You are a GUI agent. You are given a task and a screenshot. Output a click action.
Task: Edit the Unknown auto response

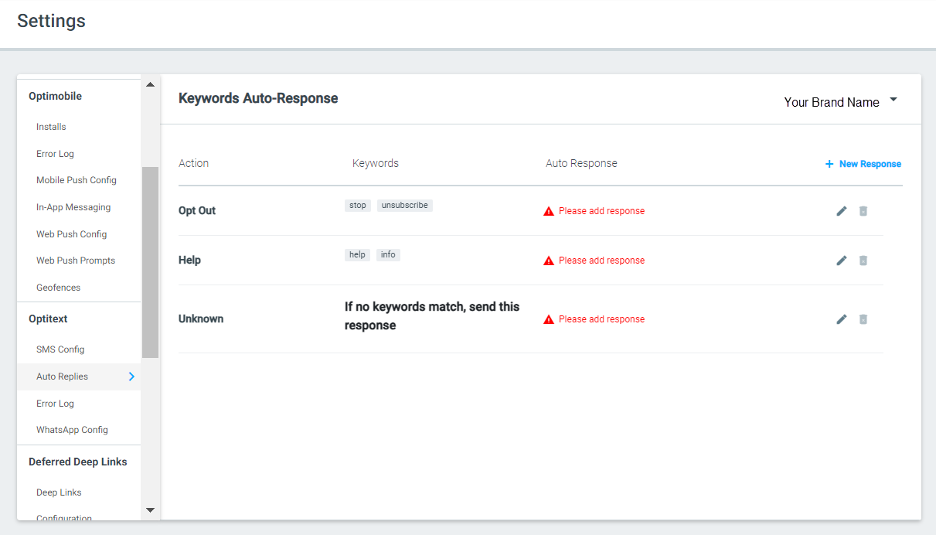(x=841, y=319)
